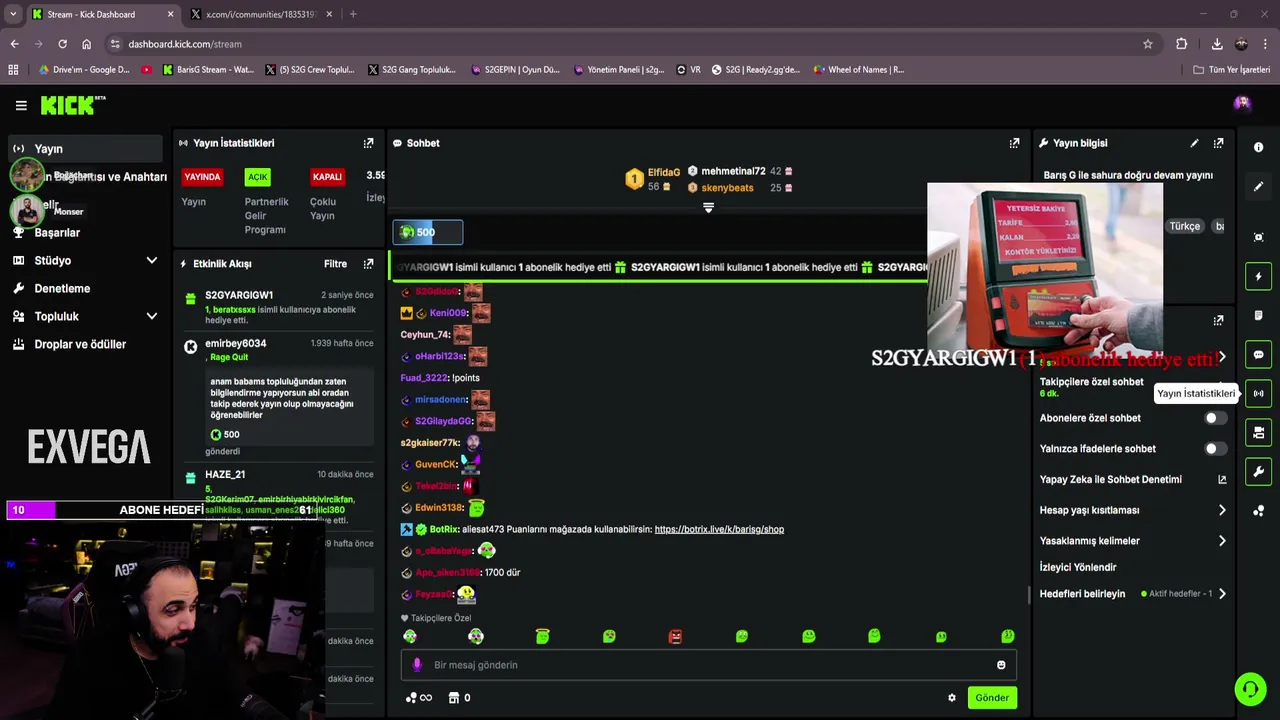Click username mehmetinal72 in leaderboard
Viewport: 1280px width, 720px height.
(x=733, y=171)
